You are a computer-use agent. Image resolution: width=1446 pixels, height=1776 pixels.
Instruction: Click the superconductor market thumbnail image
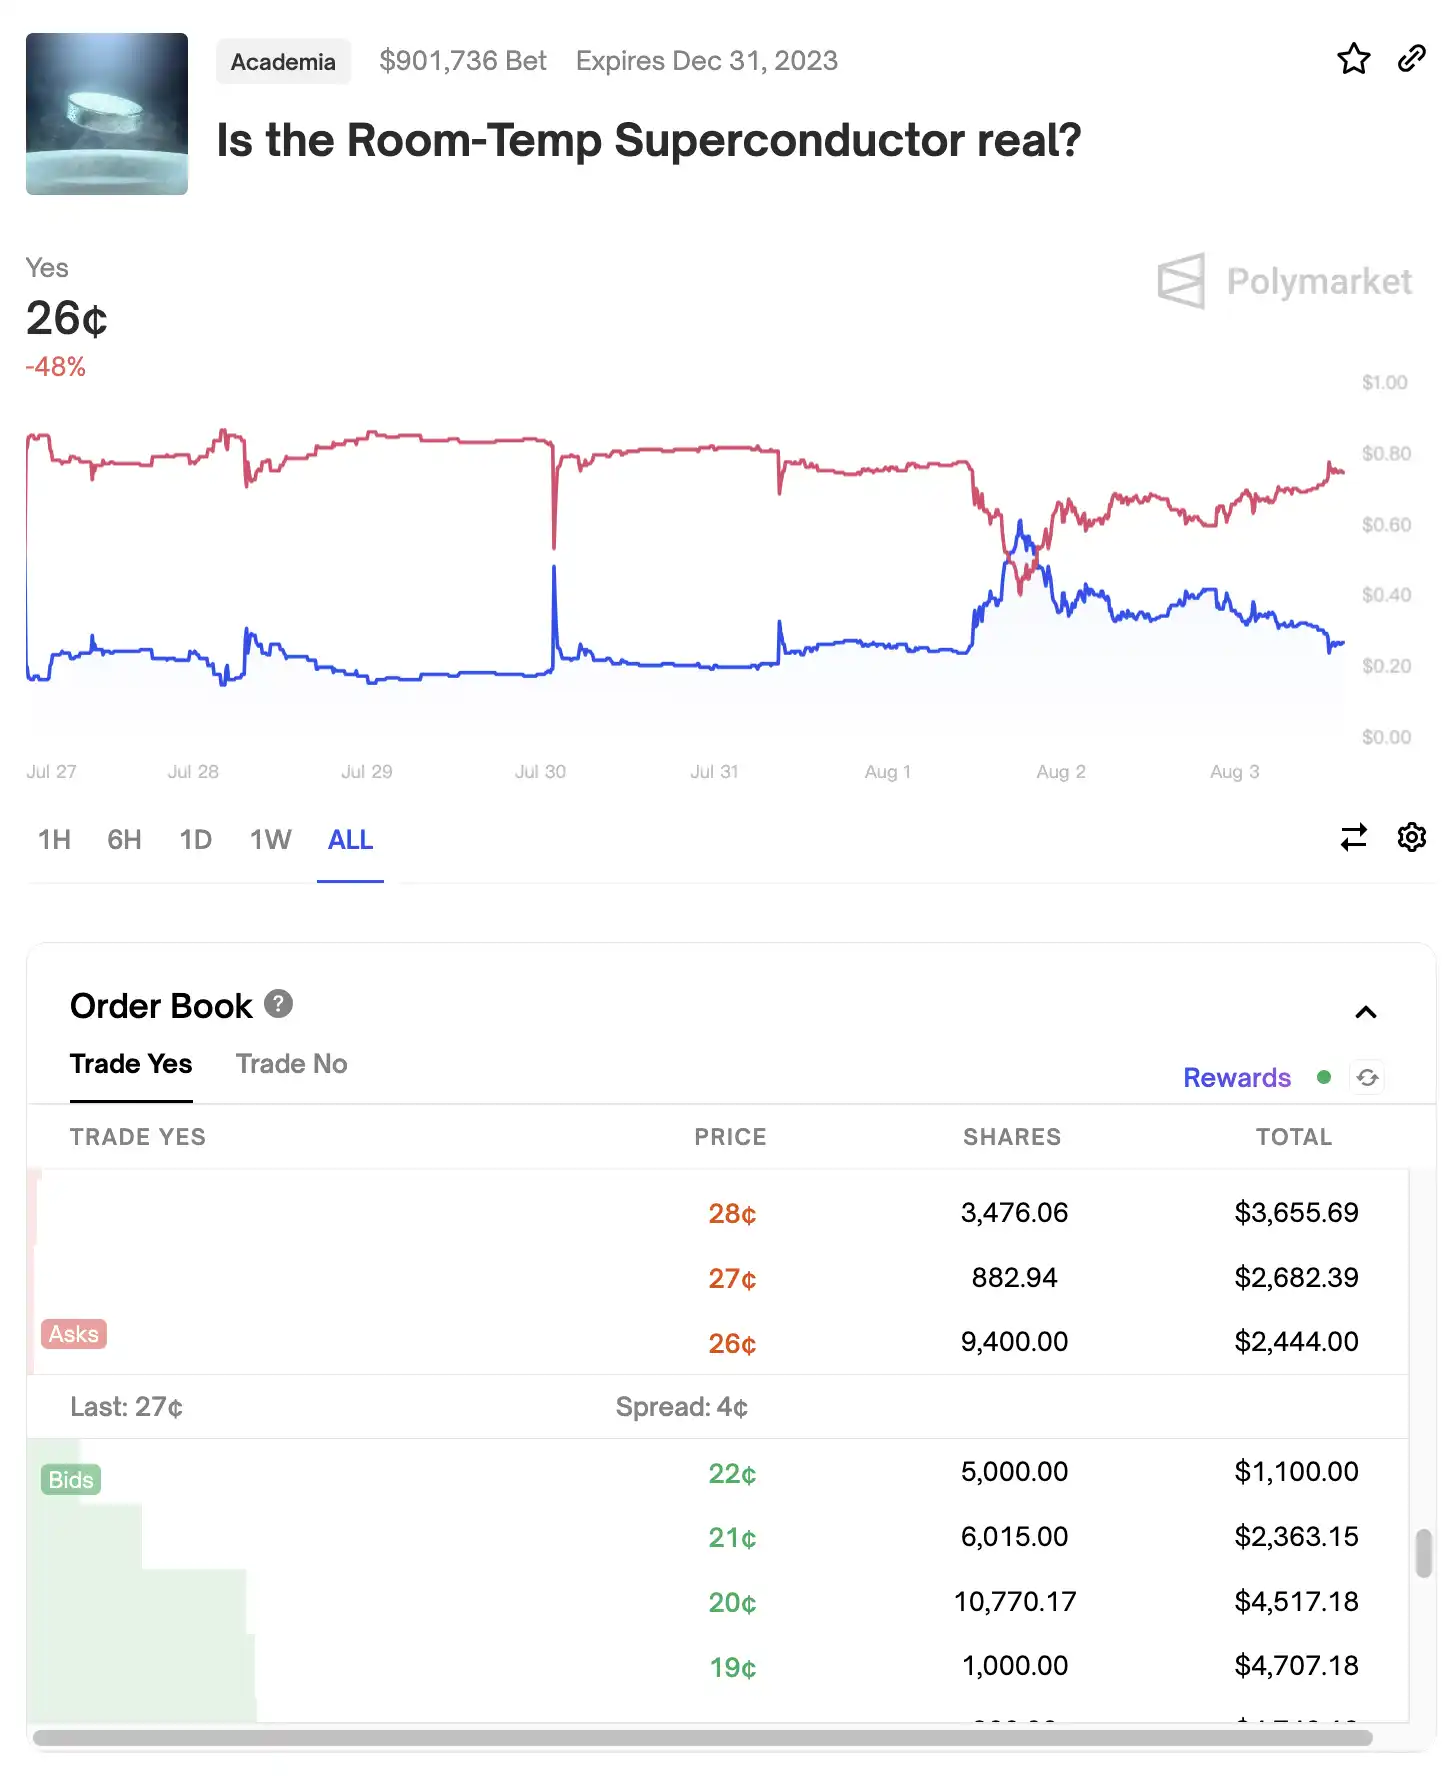pyautogui.click(x=107, y=114)
